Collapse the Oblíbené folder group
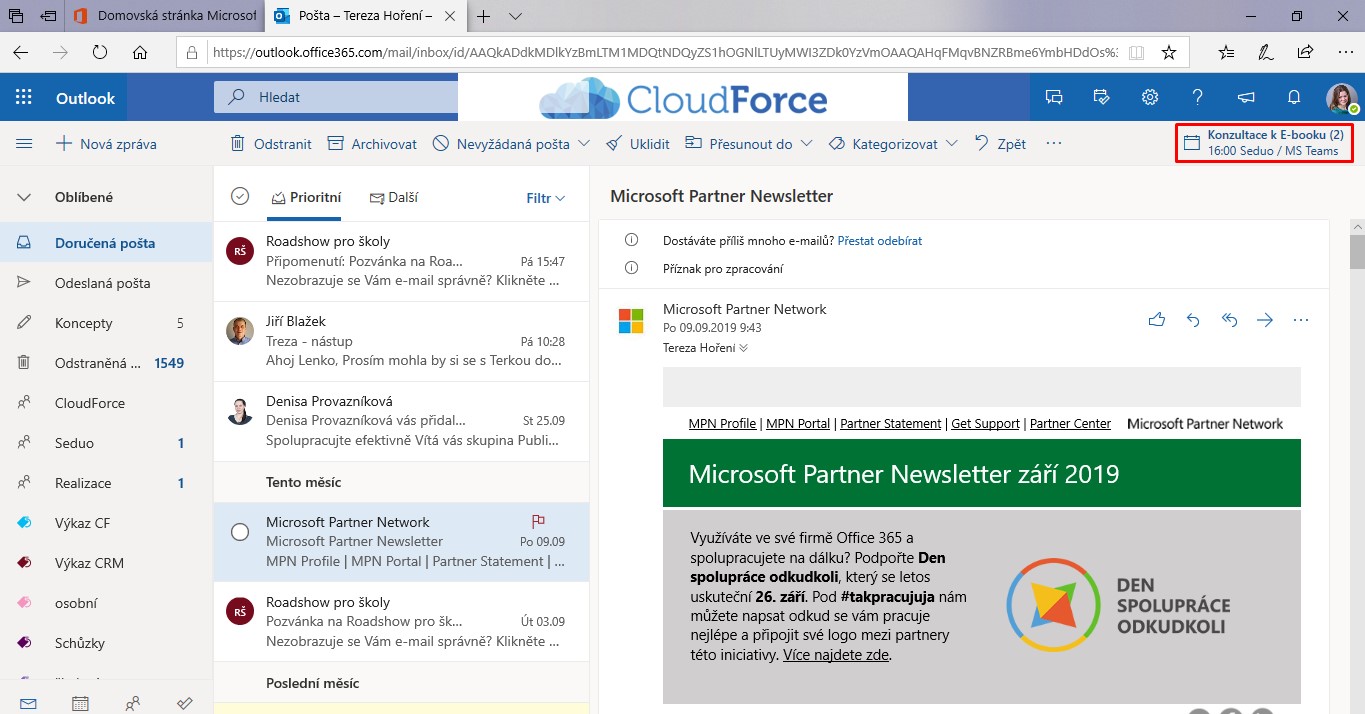 click(x=24, y=197)
